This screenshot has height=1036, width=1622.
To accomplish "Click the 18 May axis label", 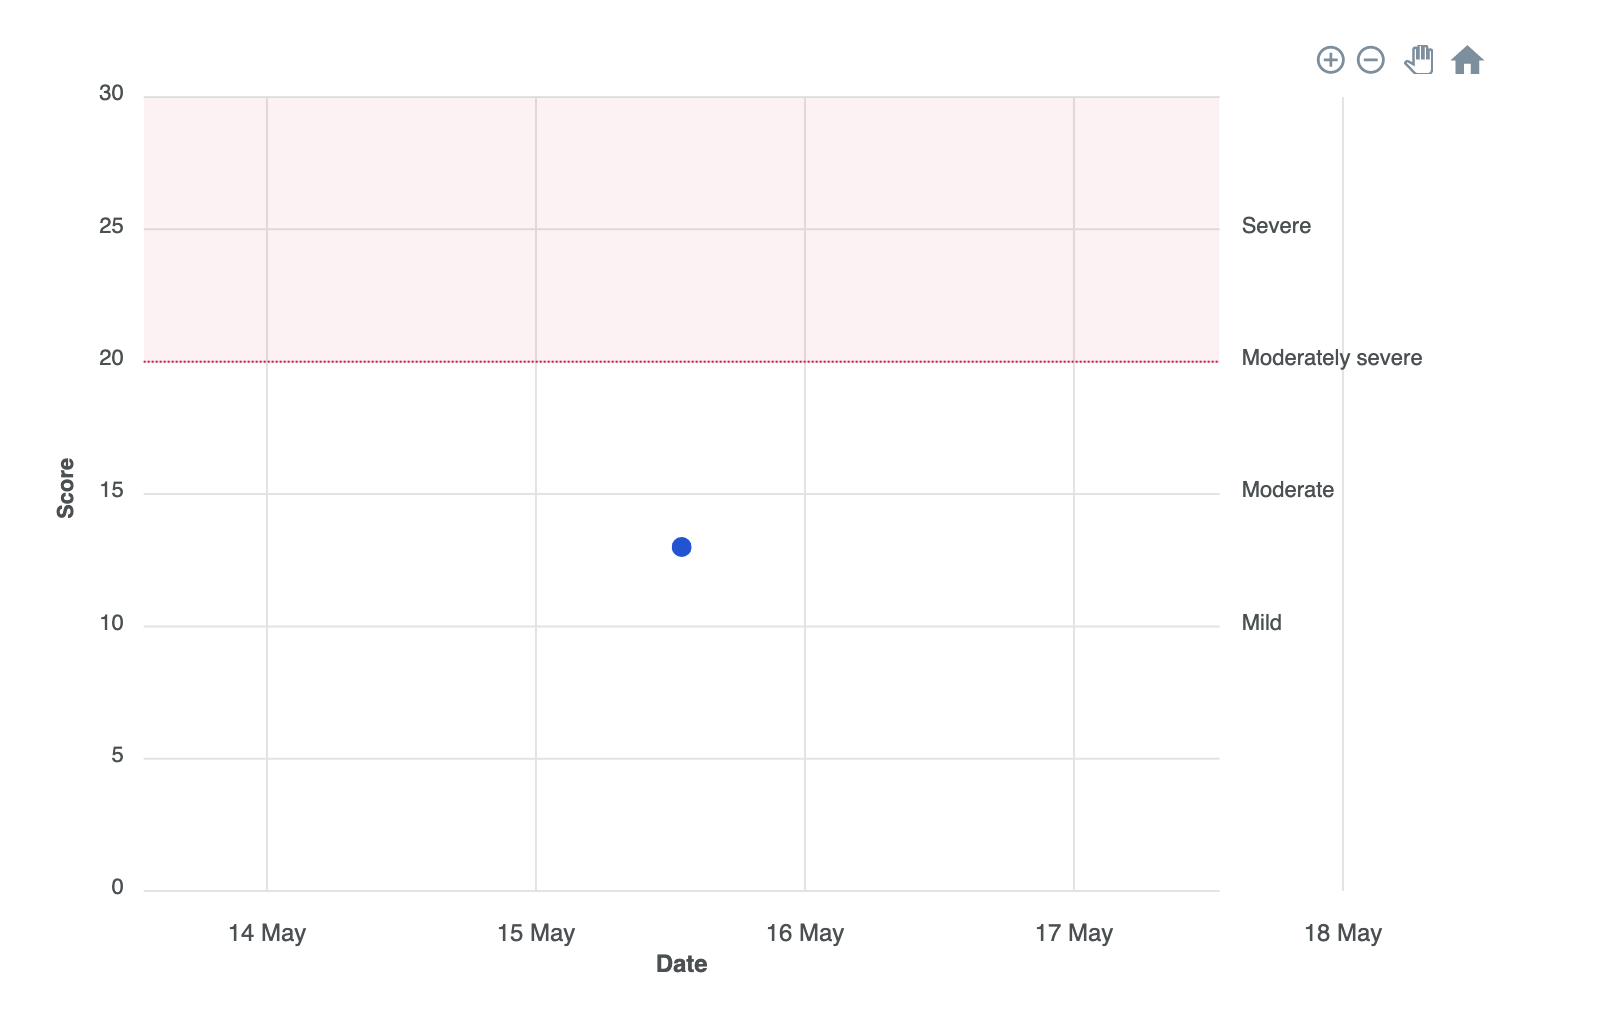I will (1342, 933).
